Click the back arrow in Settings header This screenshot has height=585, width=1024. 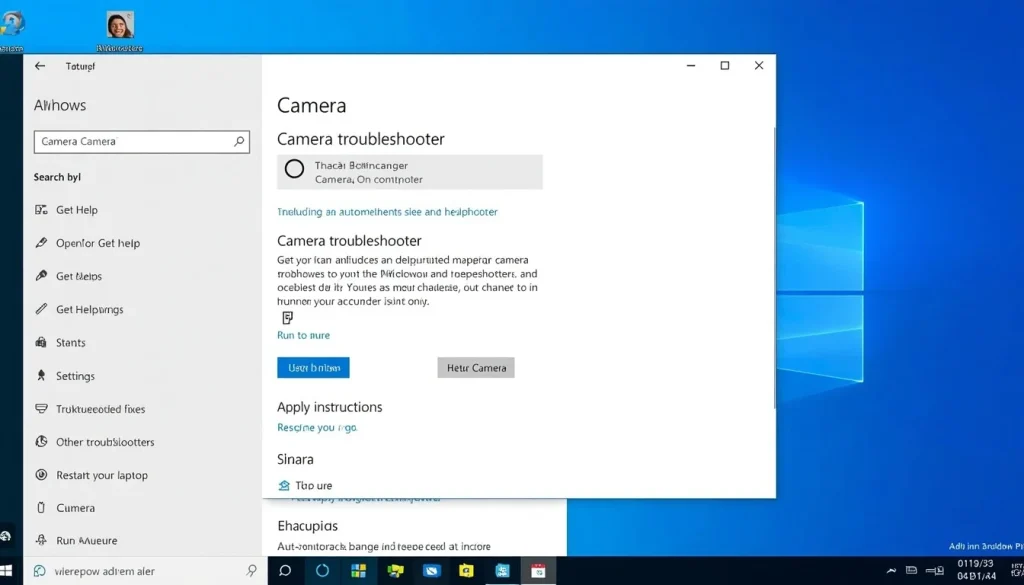click(40, 66)
